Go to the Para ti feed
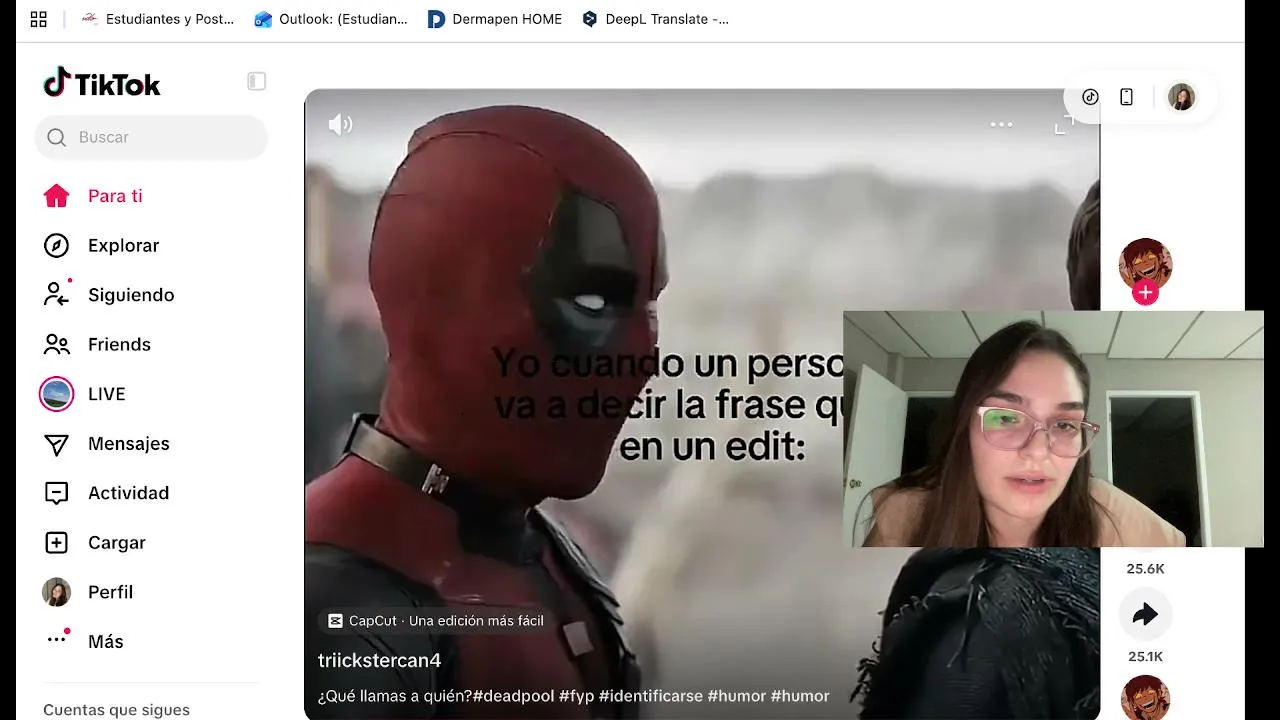The image size is (1280, 720). (115, 196)
